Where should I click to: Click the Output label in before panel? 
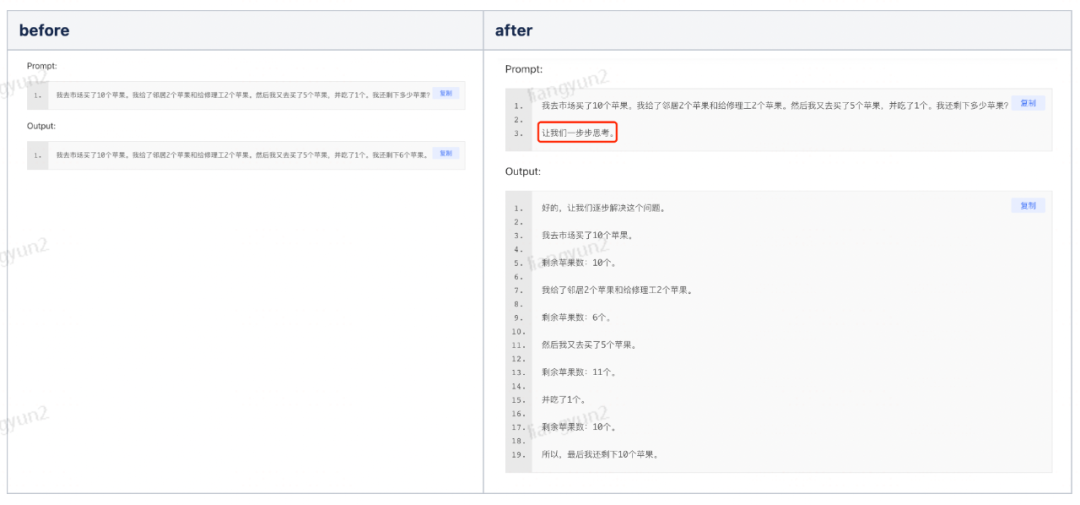(41, 126)
